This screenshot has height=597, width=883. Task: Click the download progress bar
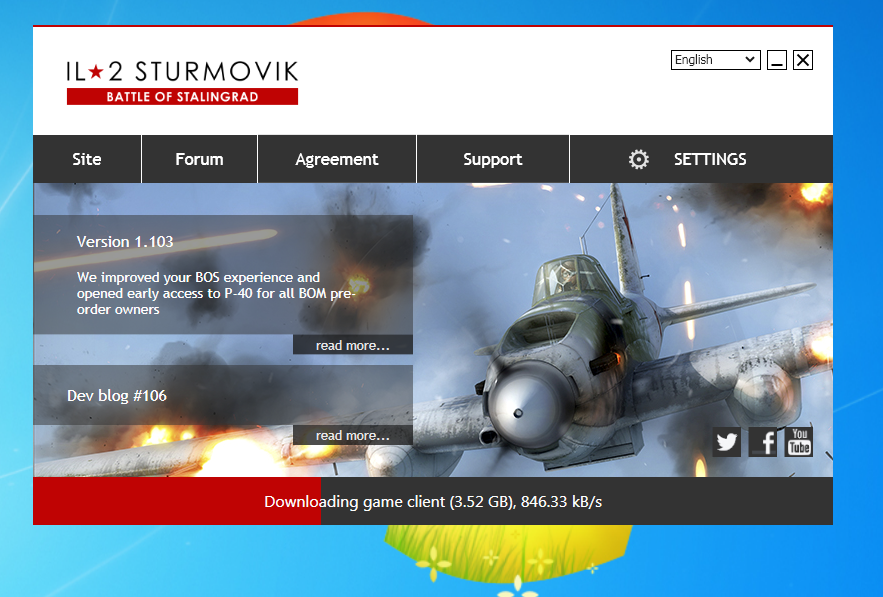tap(433, 501)
